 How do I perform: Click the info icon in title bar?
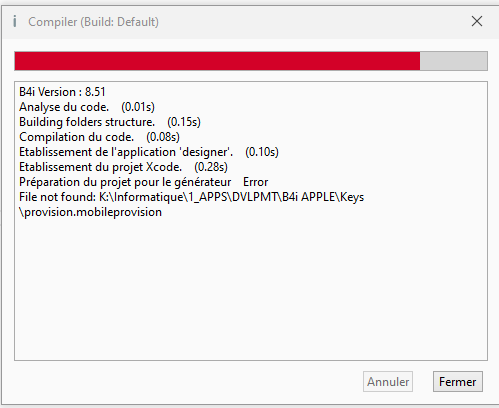pyautogui.click(x=14, y=22)
